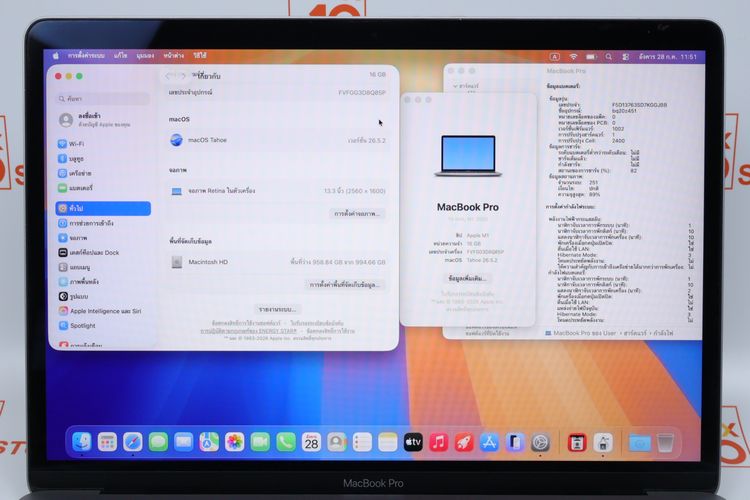Open Messages from the Dock
Screen dimensions: 750x500
click(158, 442)
